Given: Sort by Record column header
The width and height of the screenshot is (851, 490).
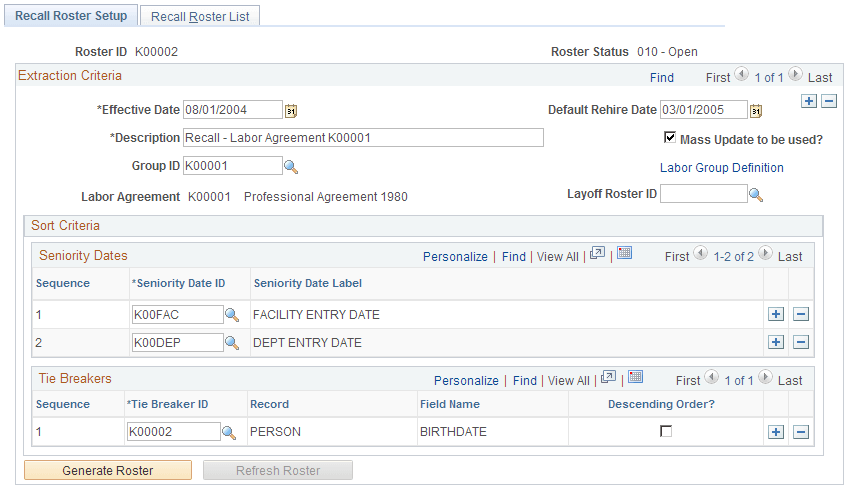Looking at the screenshot, I should (269, 404).
